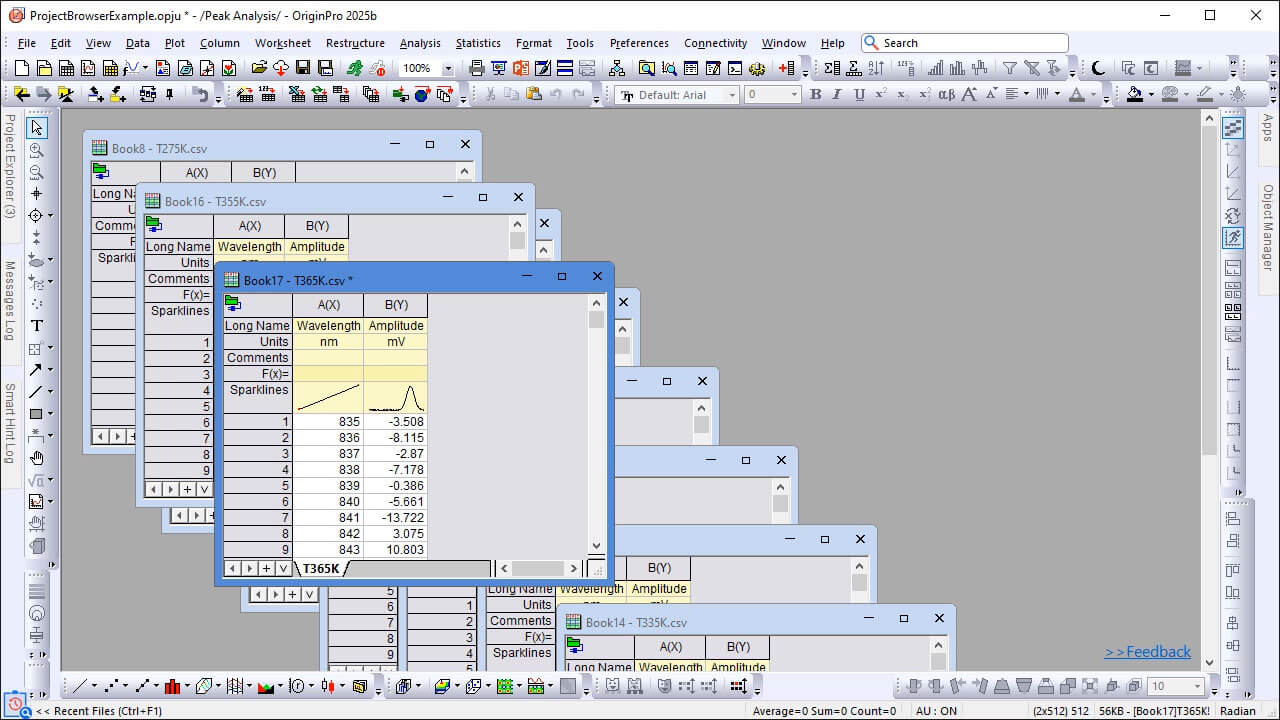This screenshot has height=720, width=1280.
Task: Open the Analysis menu
Action: (x=419, y=43)
